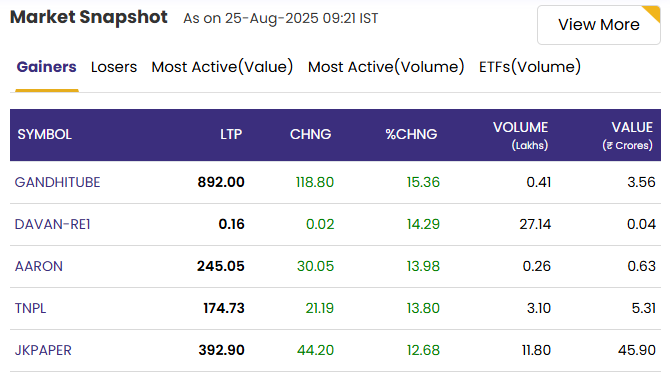
Task: Click the CHNG column header
Action: 311,135
